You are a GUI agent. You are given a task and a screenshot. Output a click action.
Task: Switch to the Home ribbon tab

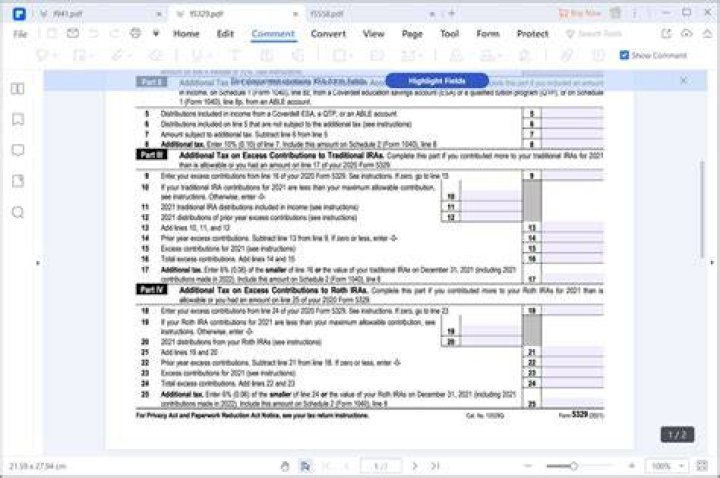click(x=186, y=34)
